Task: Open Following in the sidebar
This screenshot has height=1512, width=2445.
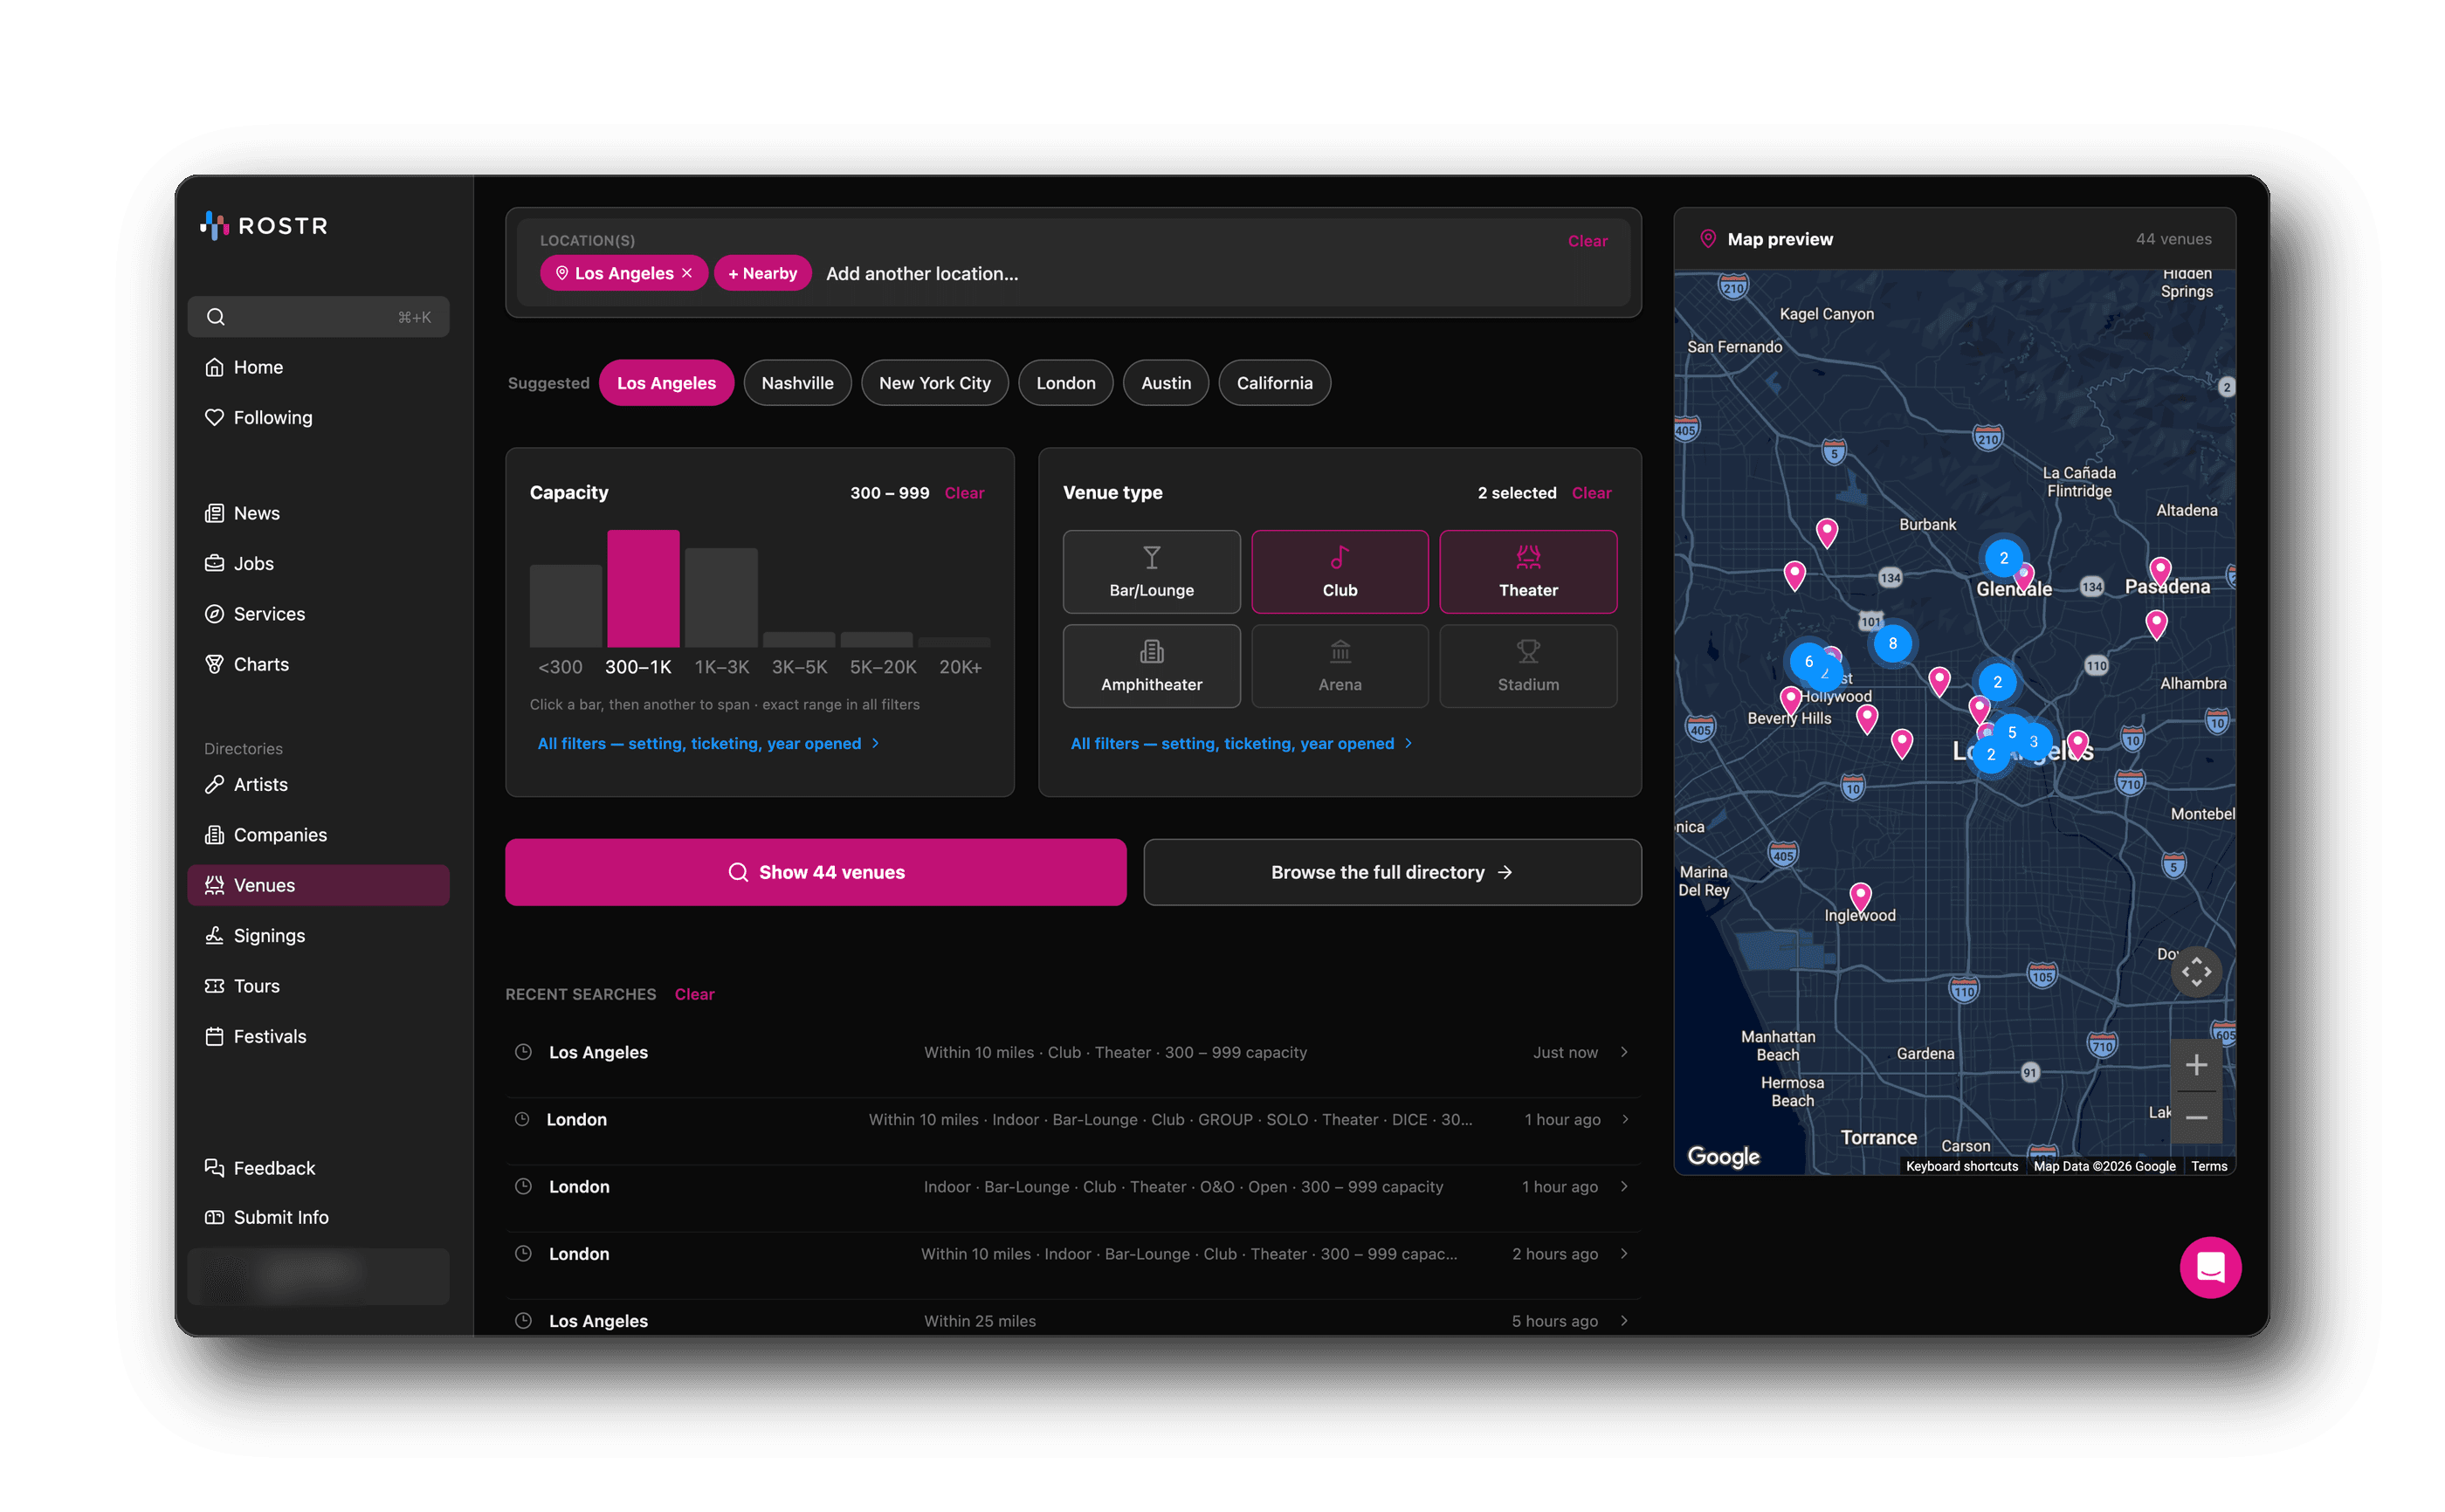Action: click(318, 417)
